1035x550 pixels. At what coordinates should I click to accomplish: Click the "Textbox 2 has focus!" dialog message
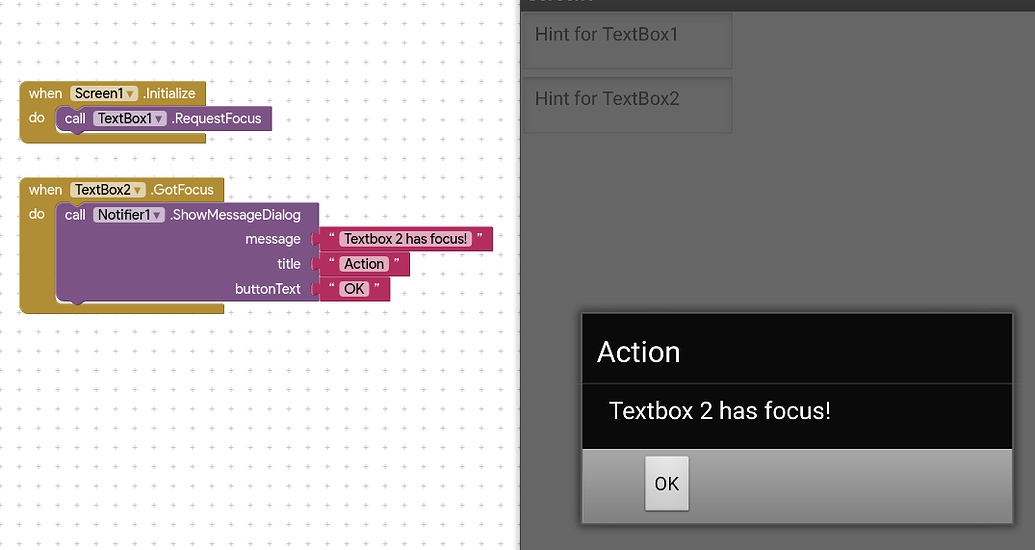(720, 411)
